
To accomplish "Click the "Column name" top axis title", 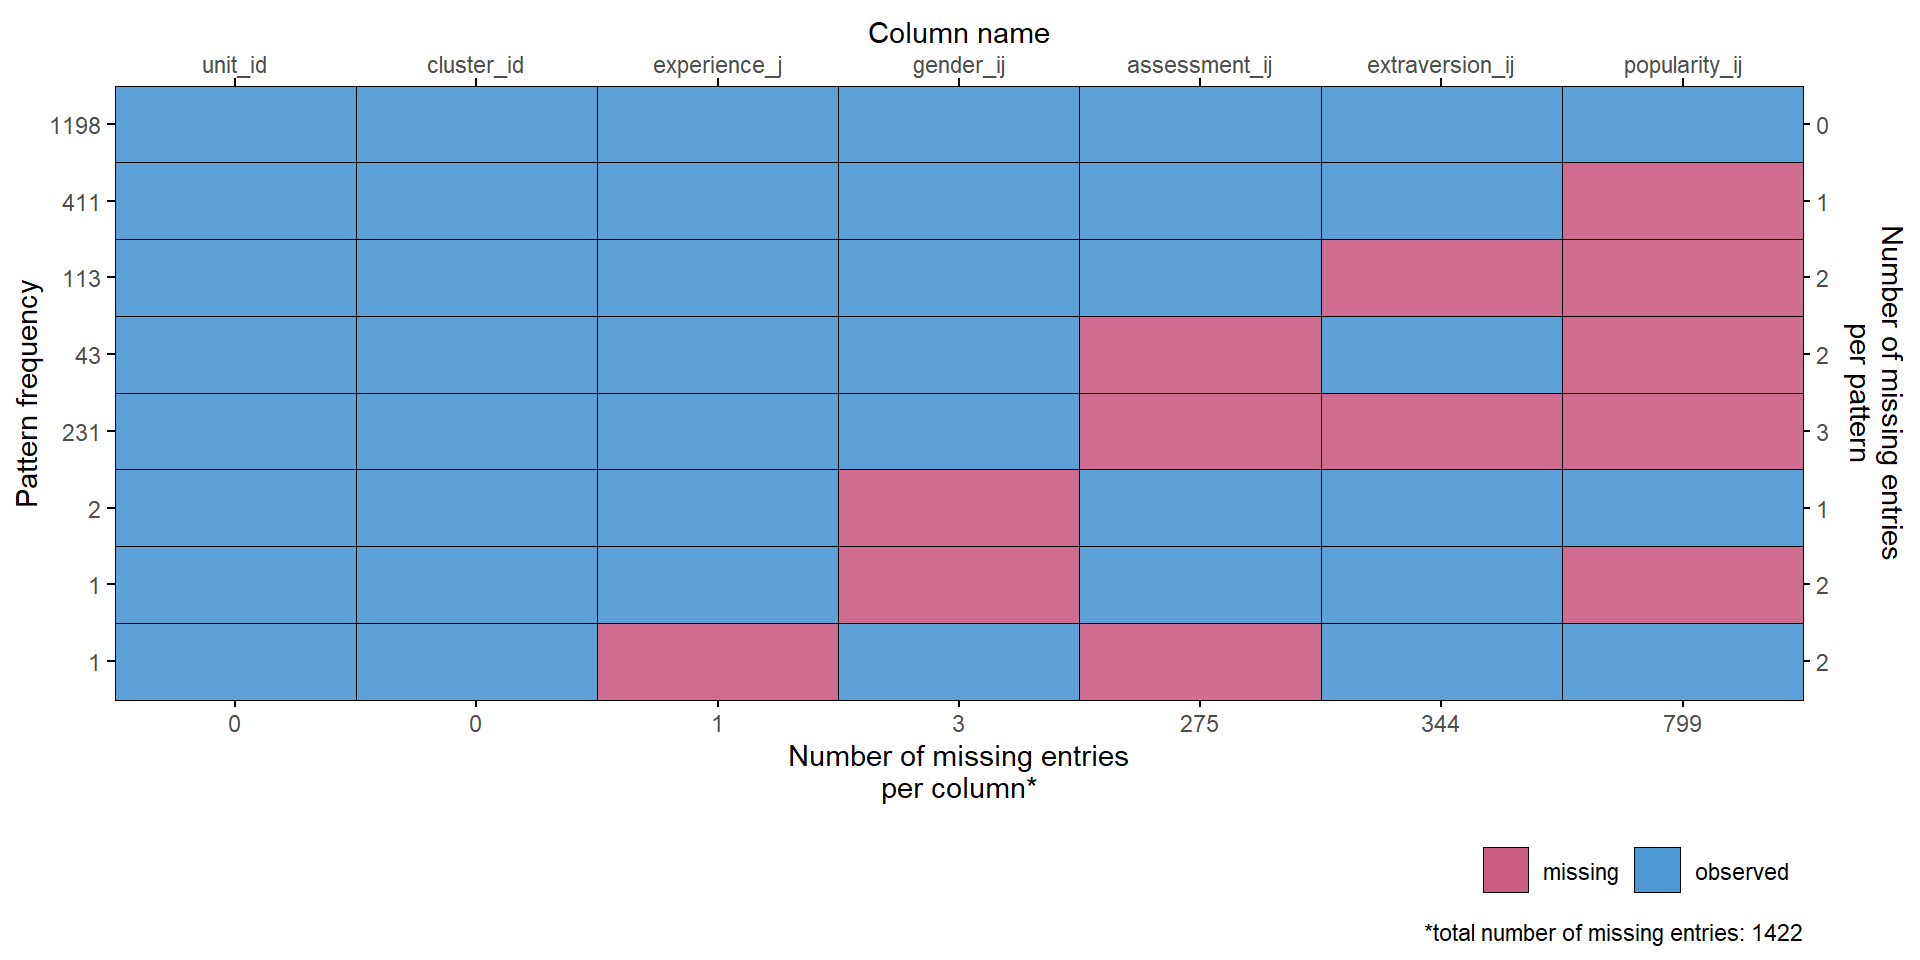I will [958, 33].
